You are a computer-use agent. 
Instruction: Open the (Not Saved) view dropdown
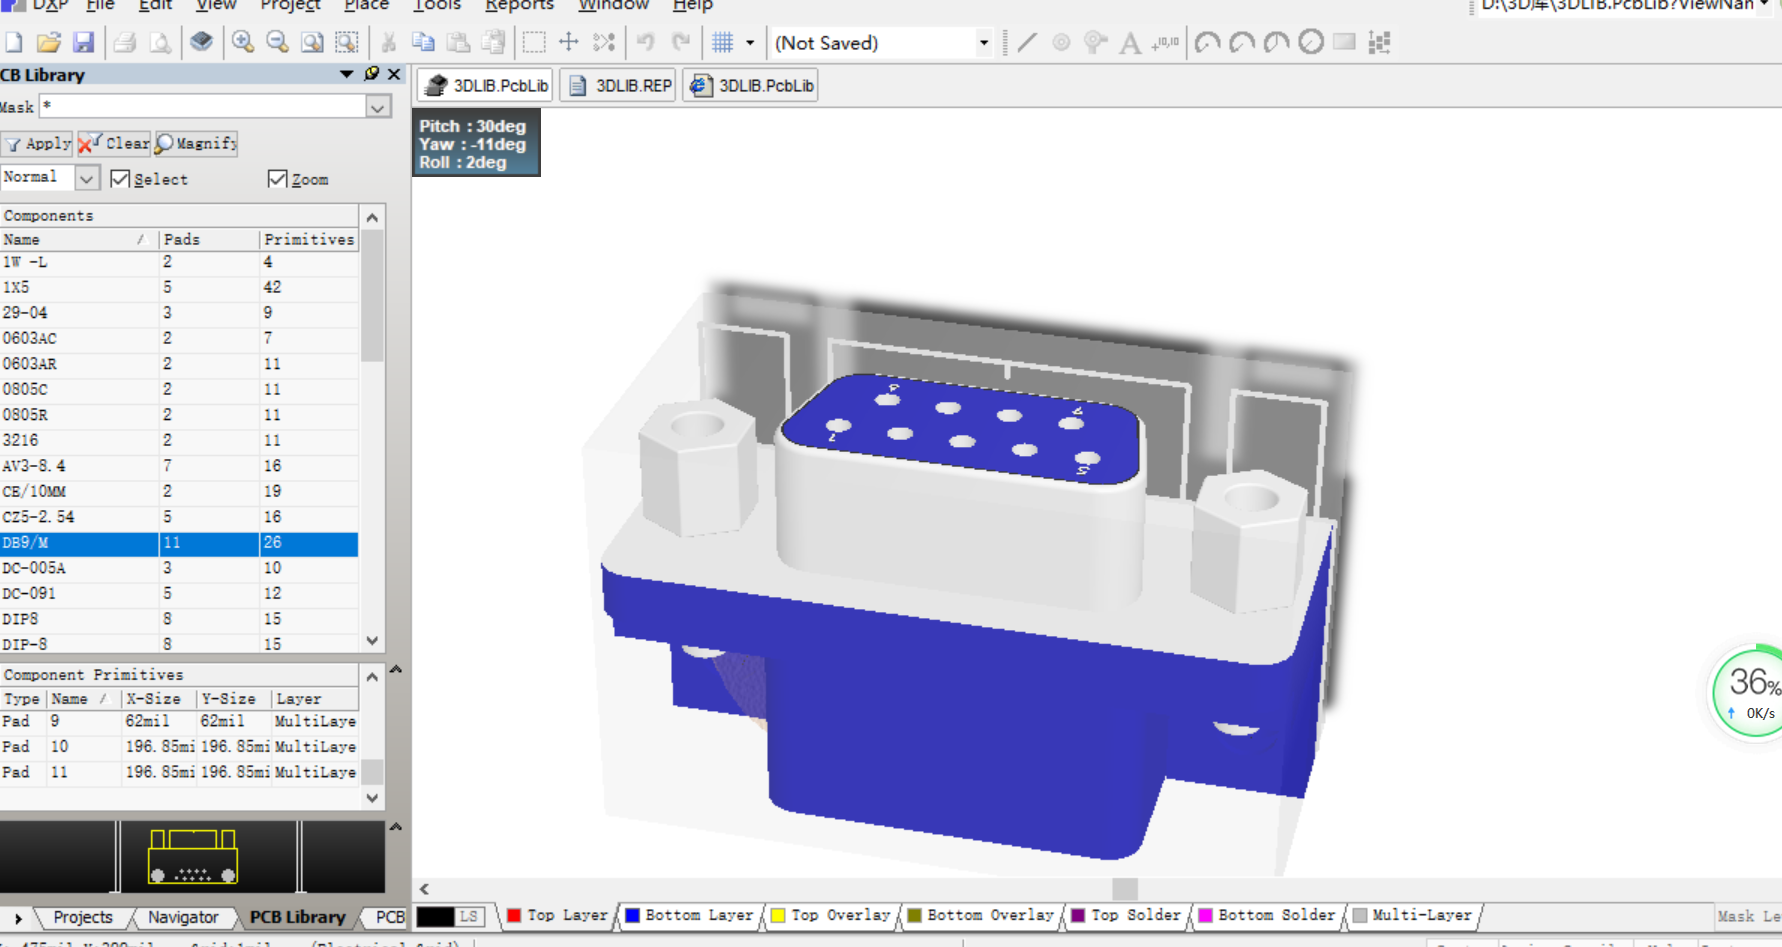pos(984,43)
